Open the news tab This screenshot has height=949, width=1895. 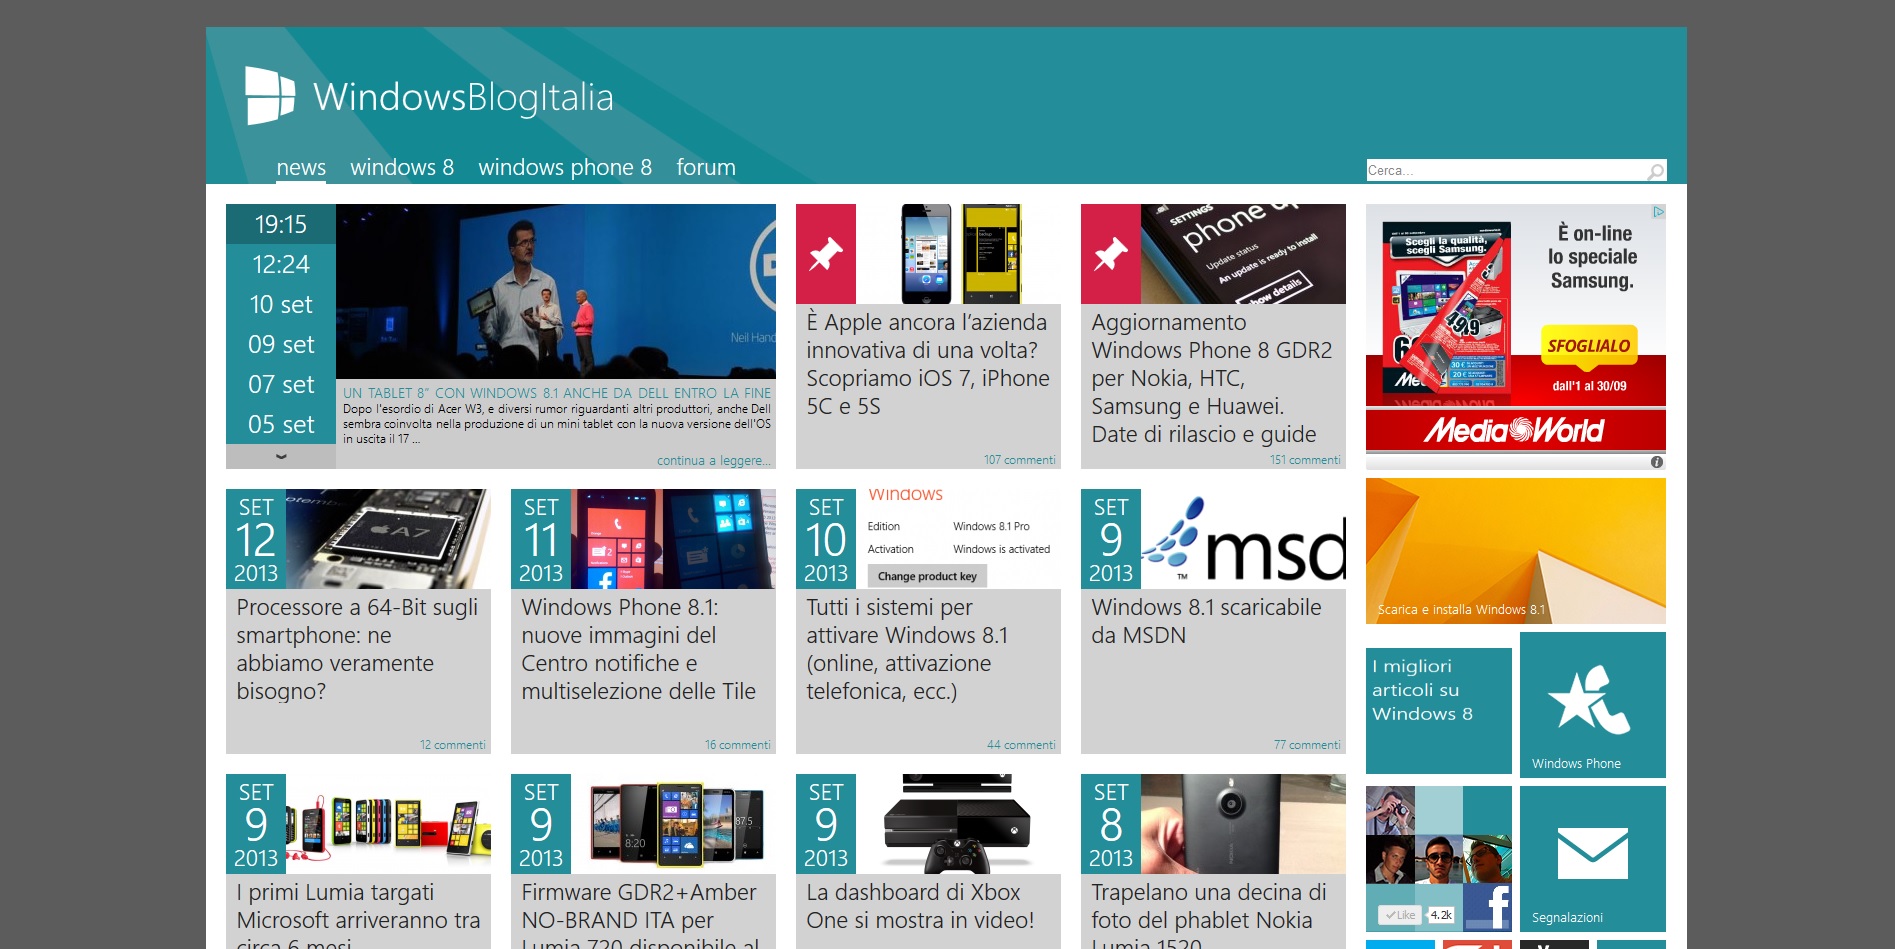click(x=301, y=168)
